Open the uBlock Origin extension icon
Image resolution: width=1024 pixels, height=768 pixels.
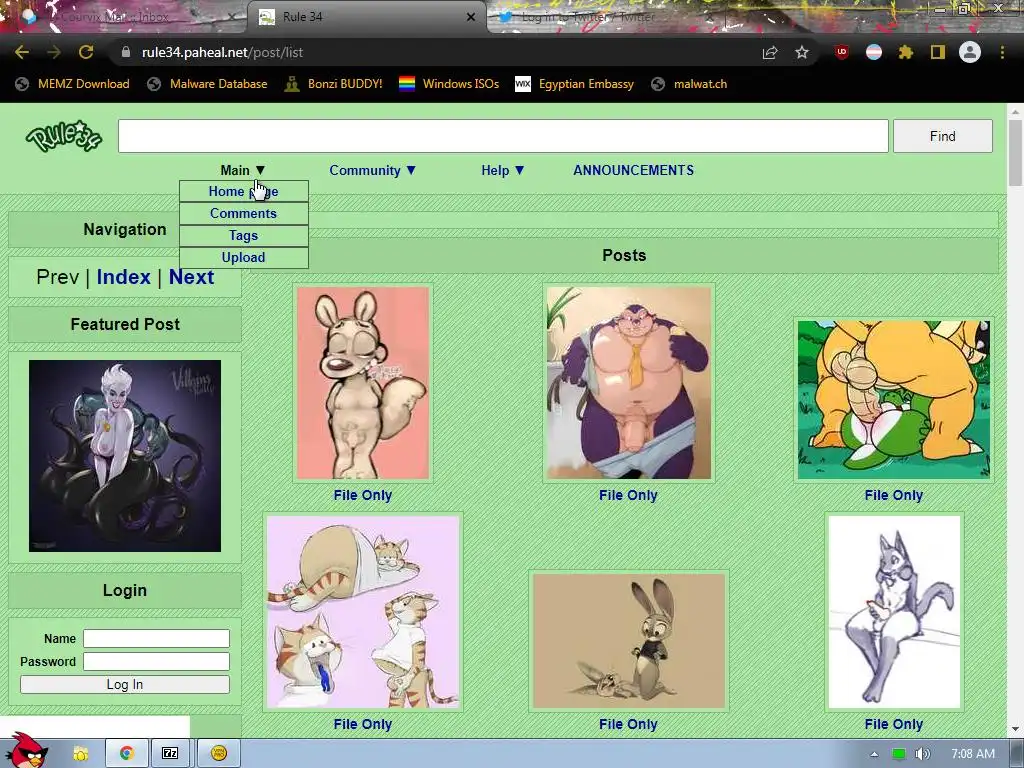pos(842,52)
